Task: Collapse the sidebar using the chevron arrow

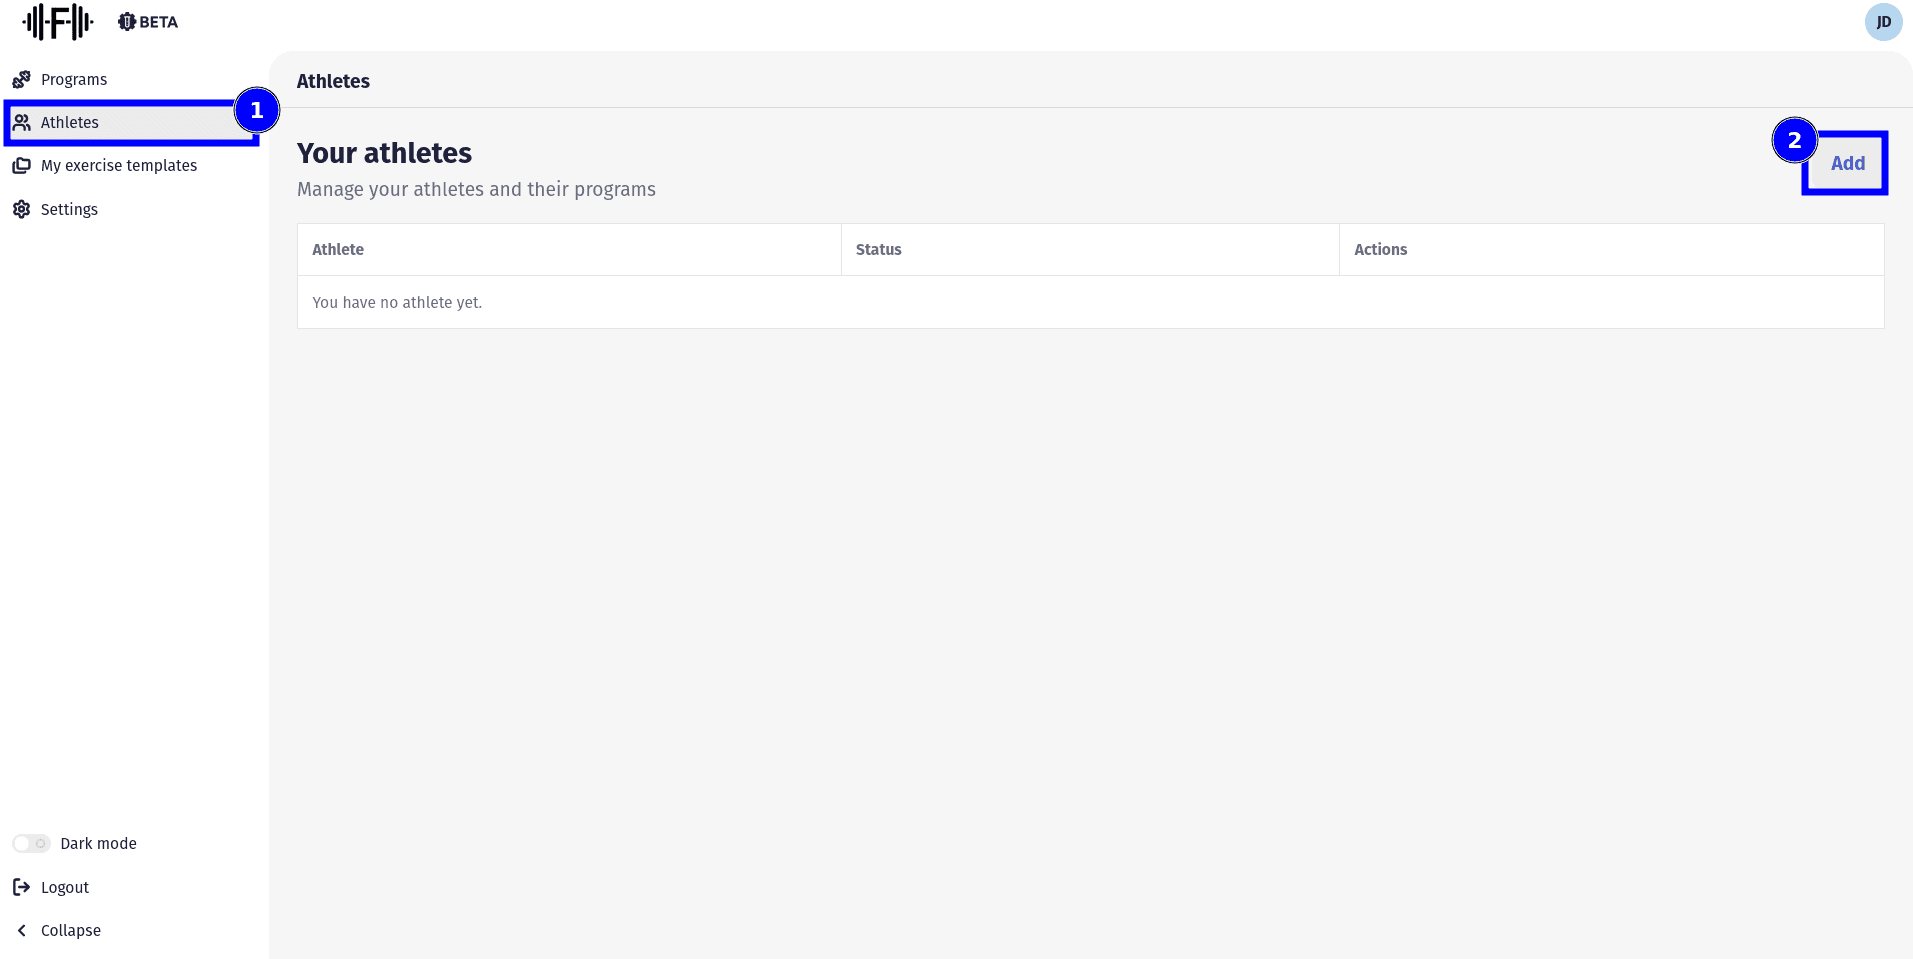Action: (21, 931)
